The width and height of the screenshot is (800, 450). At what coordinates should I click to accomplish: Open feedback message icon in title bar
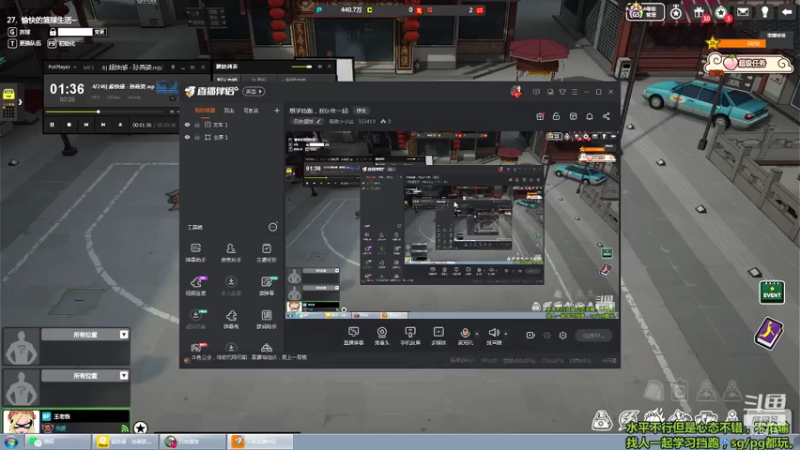(536, 92)
